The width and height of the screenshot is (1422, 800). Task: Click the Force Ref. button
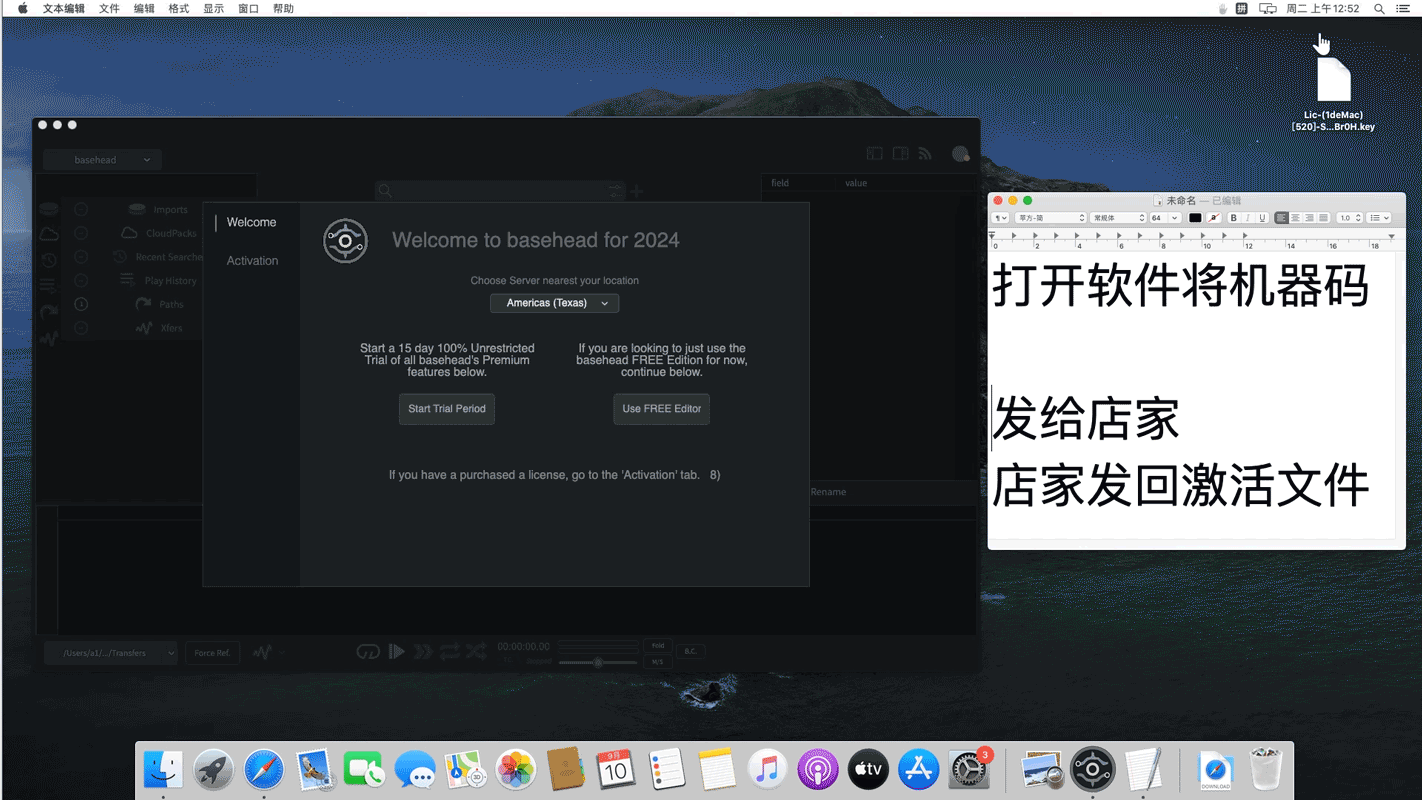pyautogui.click(x=212, y=653)
